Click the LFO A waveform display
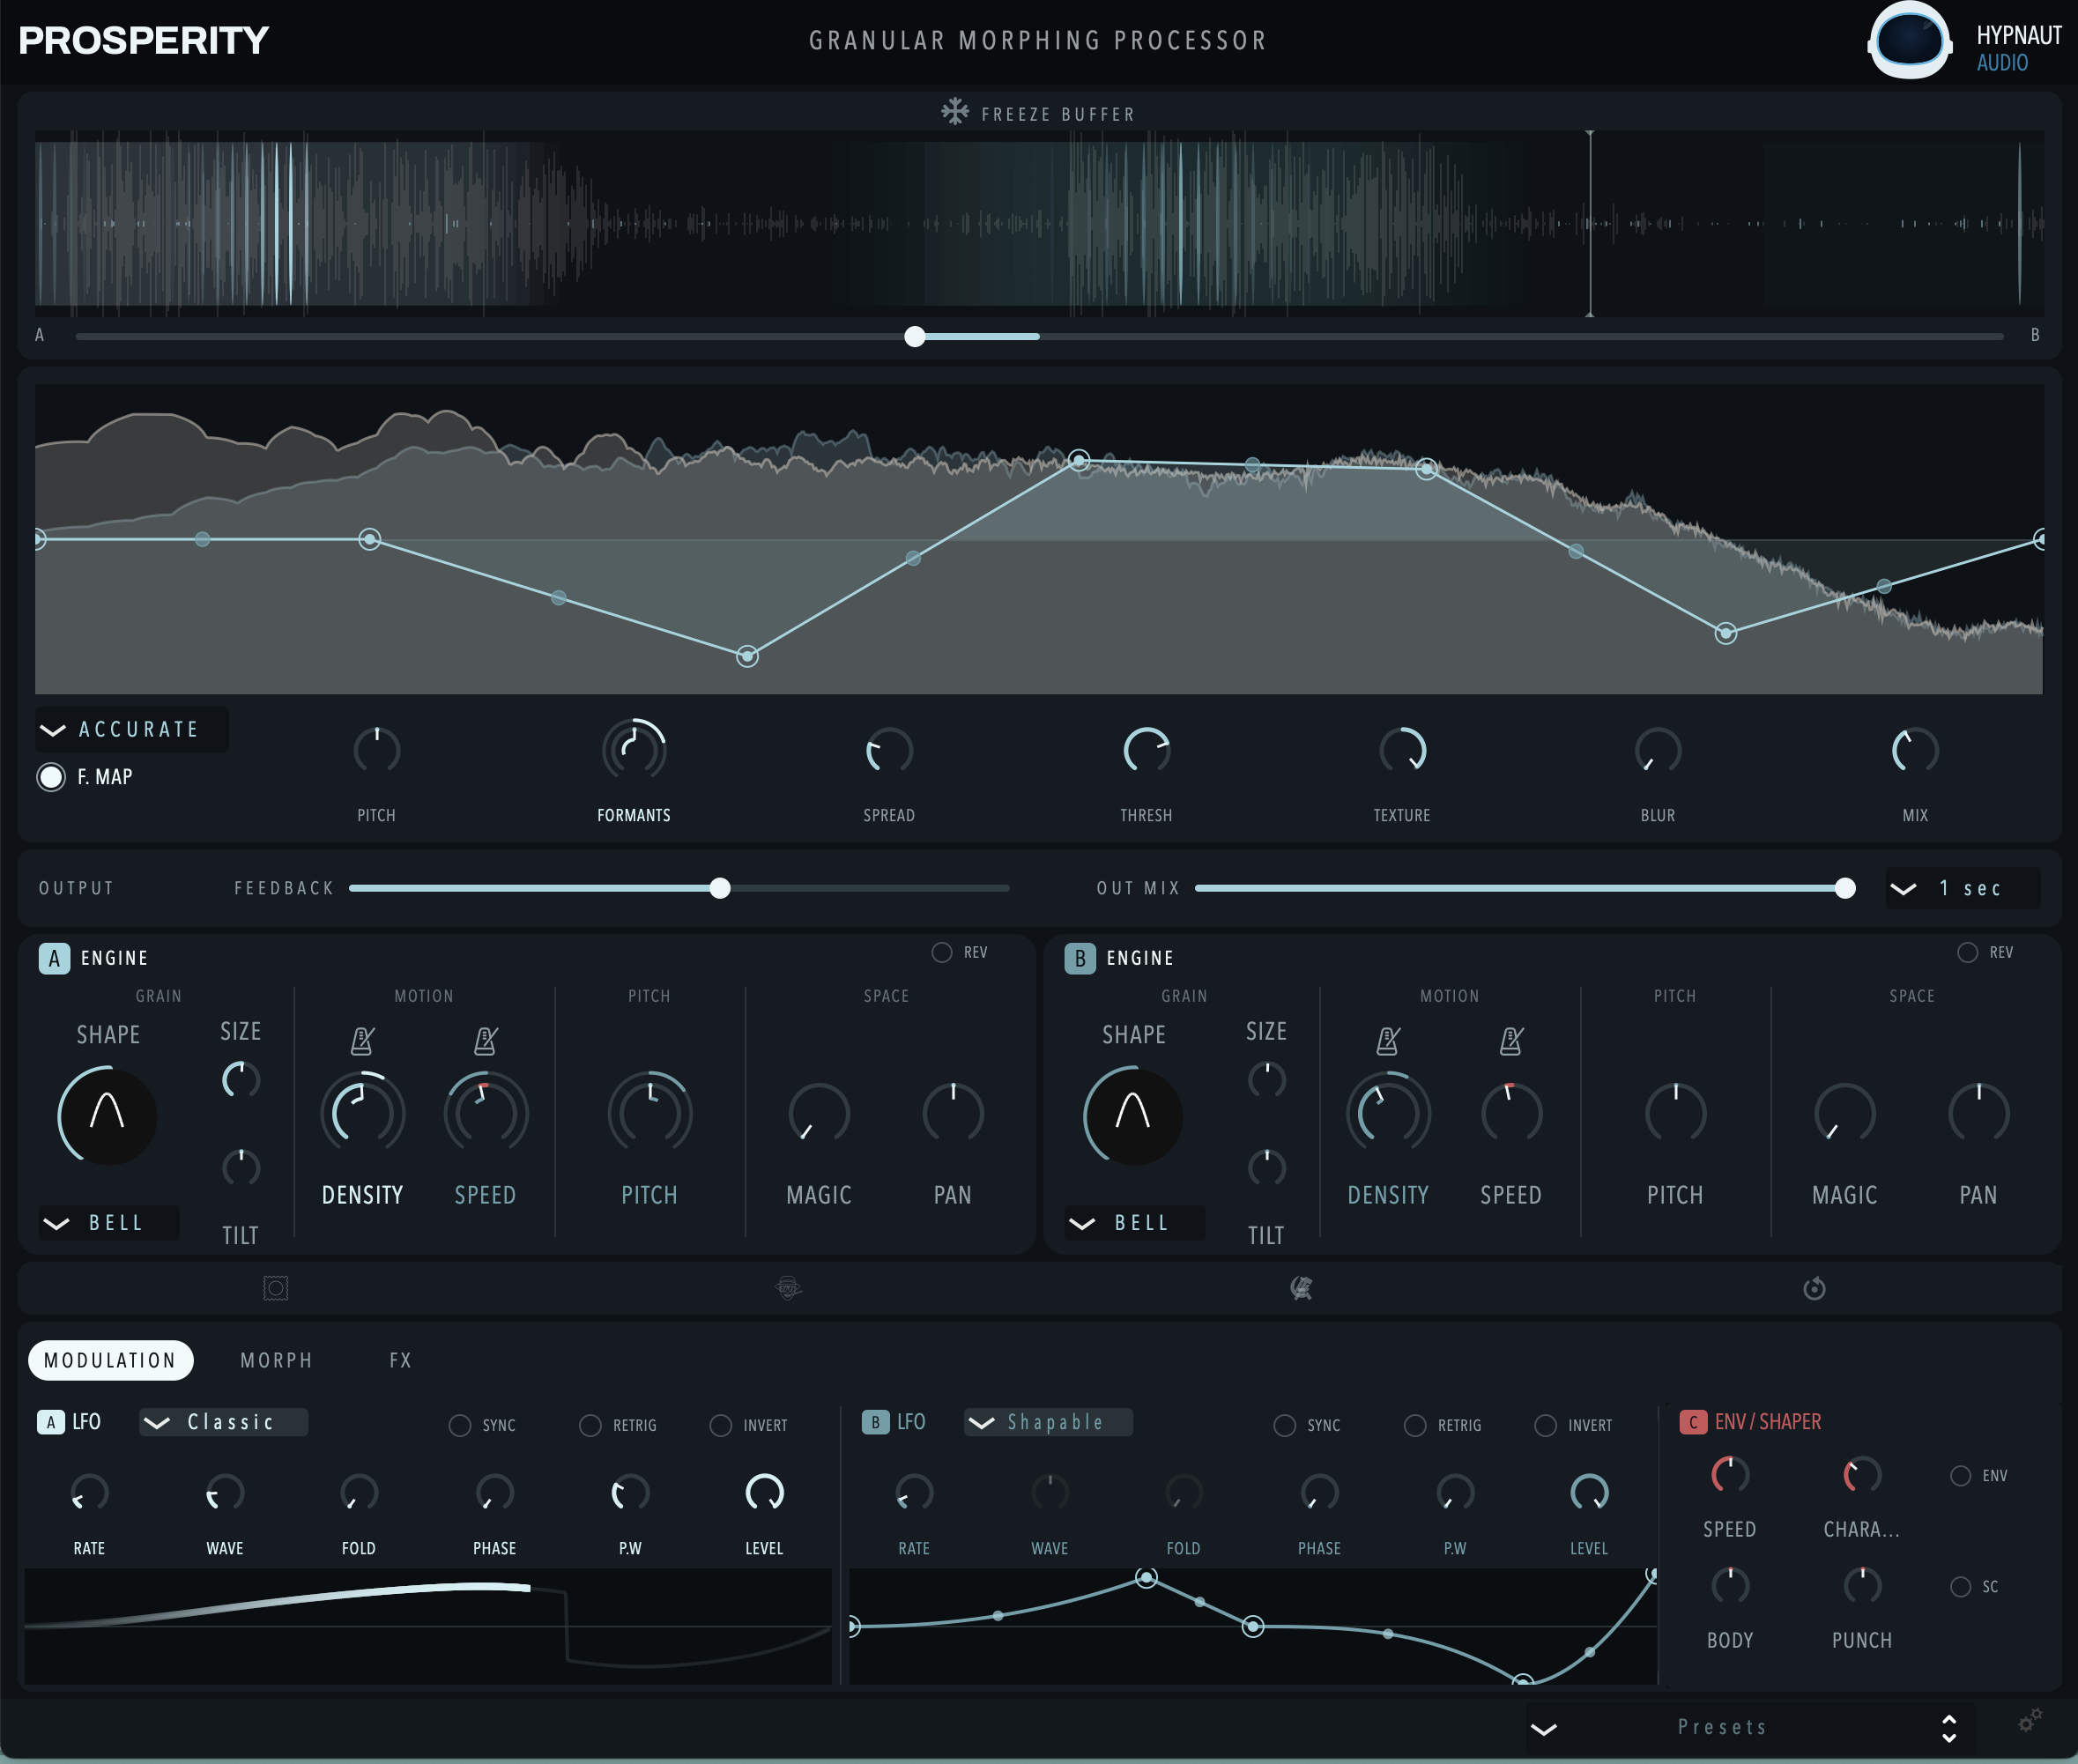Viewport: 2078px width, 1764px height. point(428,1626)
